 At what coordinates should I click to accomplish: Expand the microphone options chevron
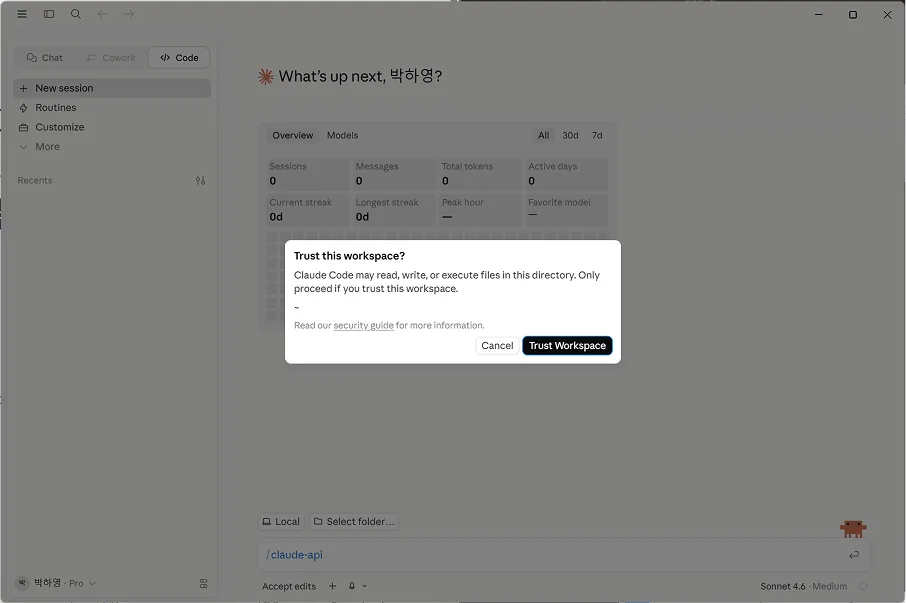365,586
